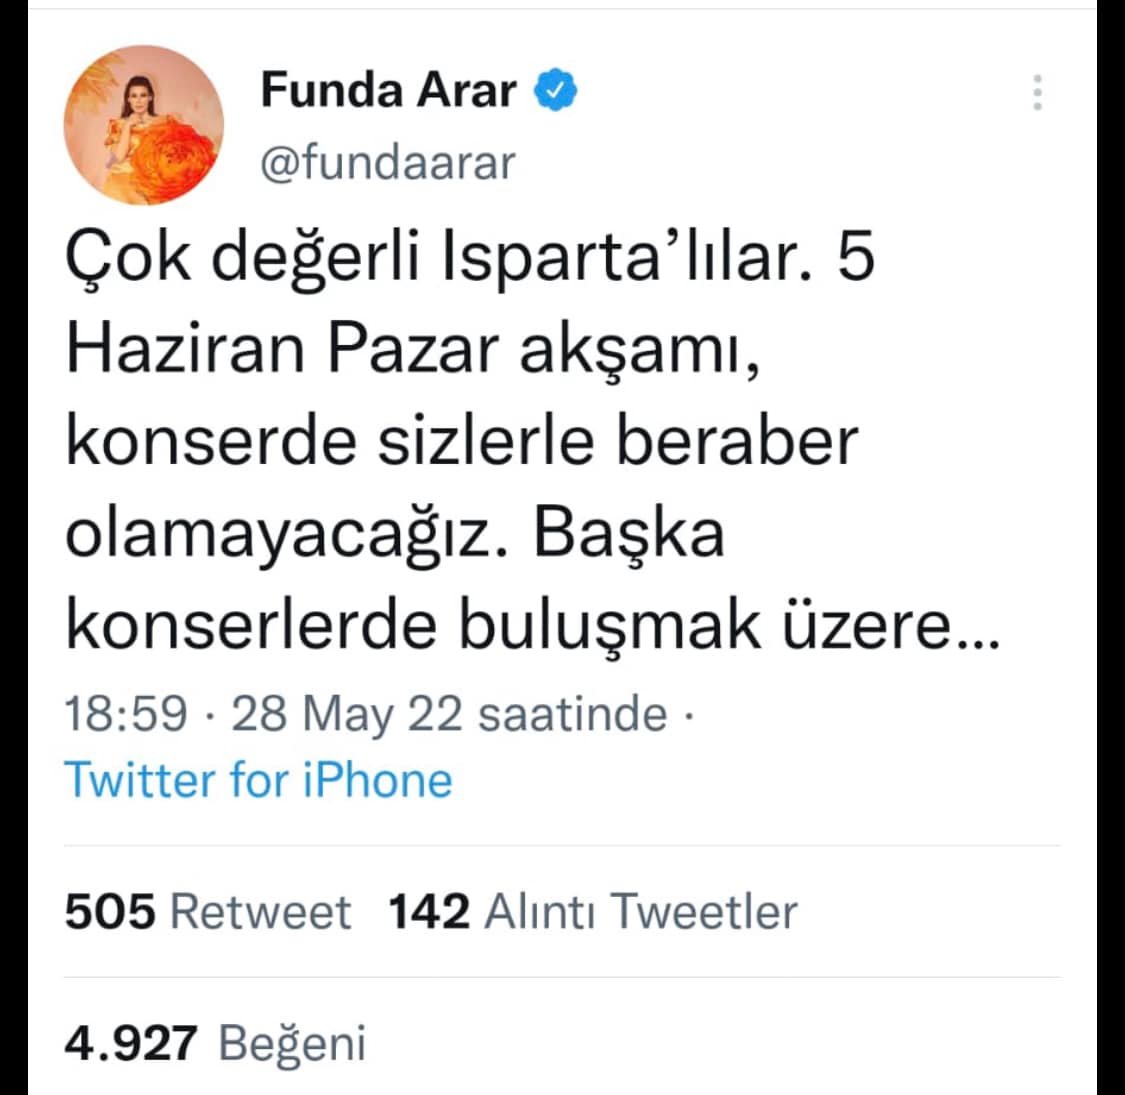
Task: Click the phrase Haziran Pazar akşamı
Action: click(x=413, y=350)
